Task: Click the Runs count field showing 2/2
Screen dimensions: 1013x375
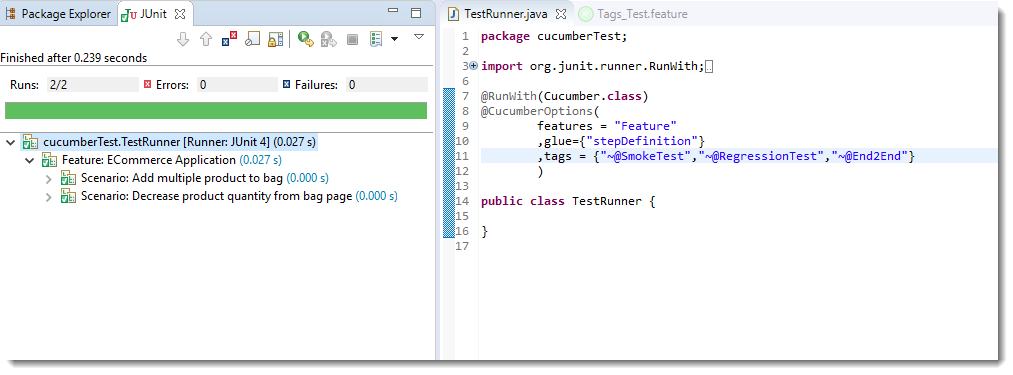Action: [92, 85]
